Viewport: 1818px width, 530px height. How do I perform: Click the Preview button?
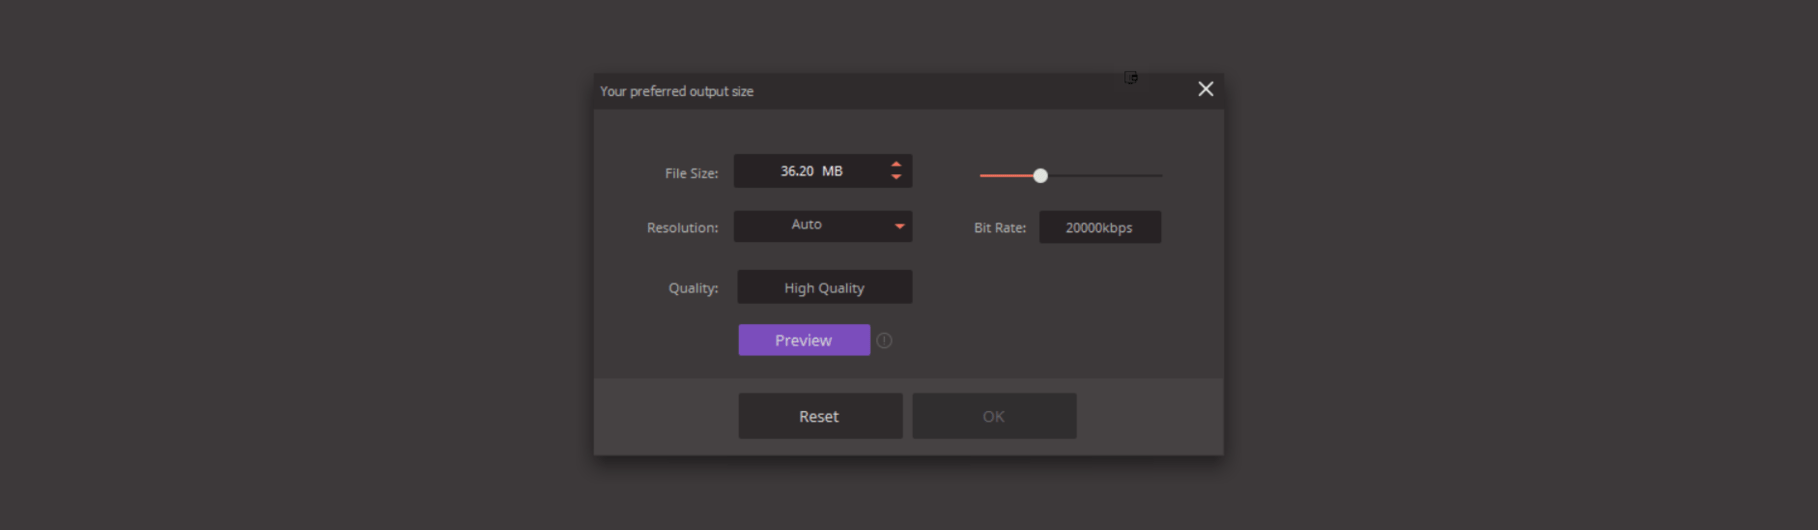pos(804,340)
